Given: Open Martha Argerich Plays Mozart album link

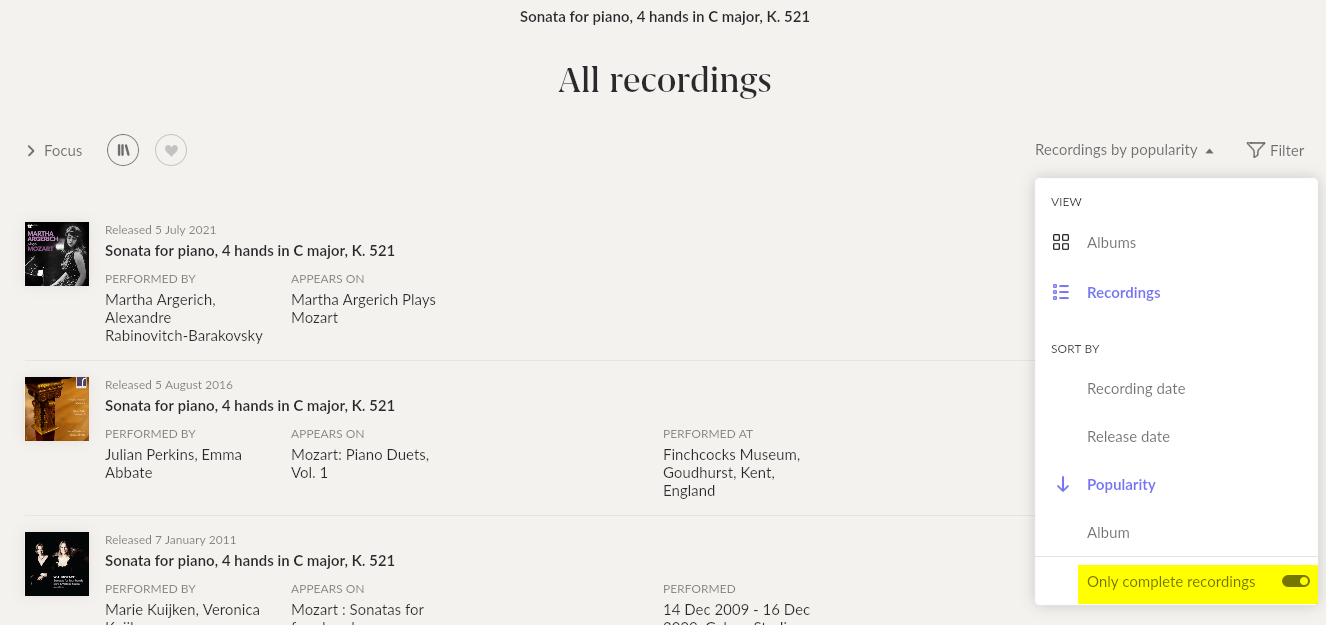Looking at the screenshot, I should click(363, 308).
